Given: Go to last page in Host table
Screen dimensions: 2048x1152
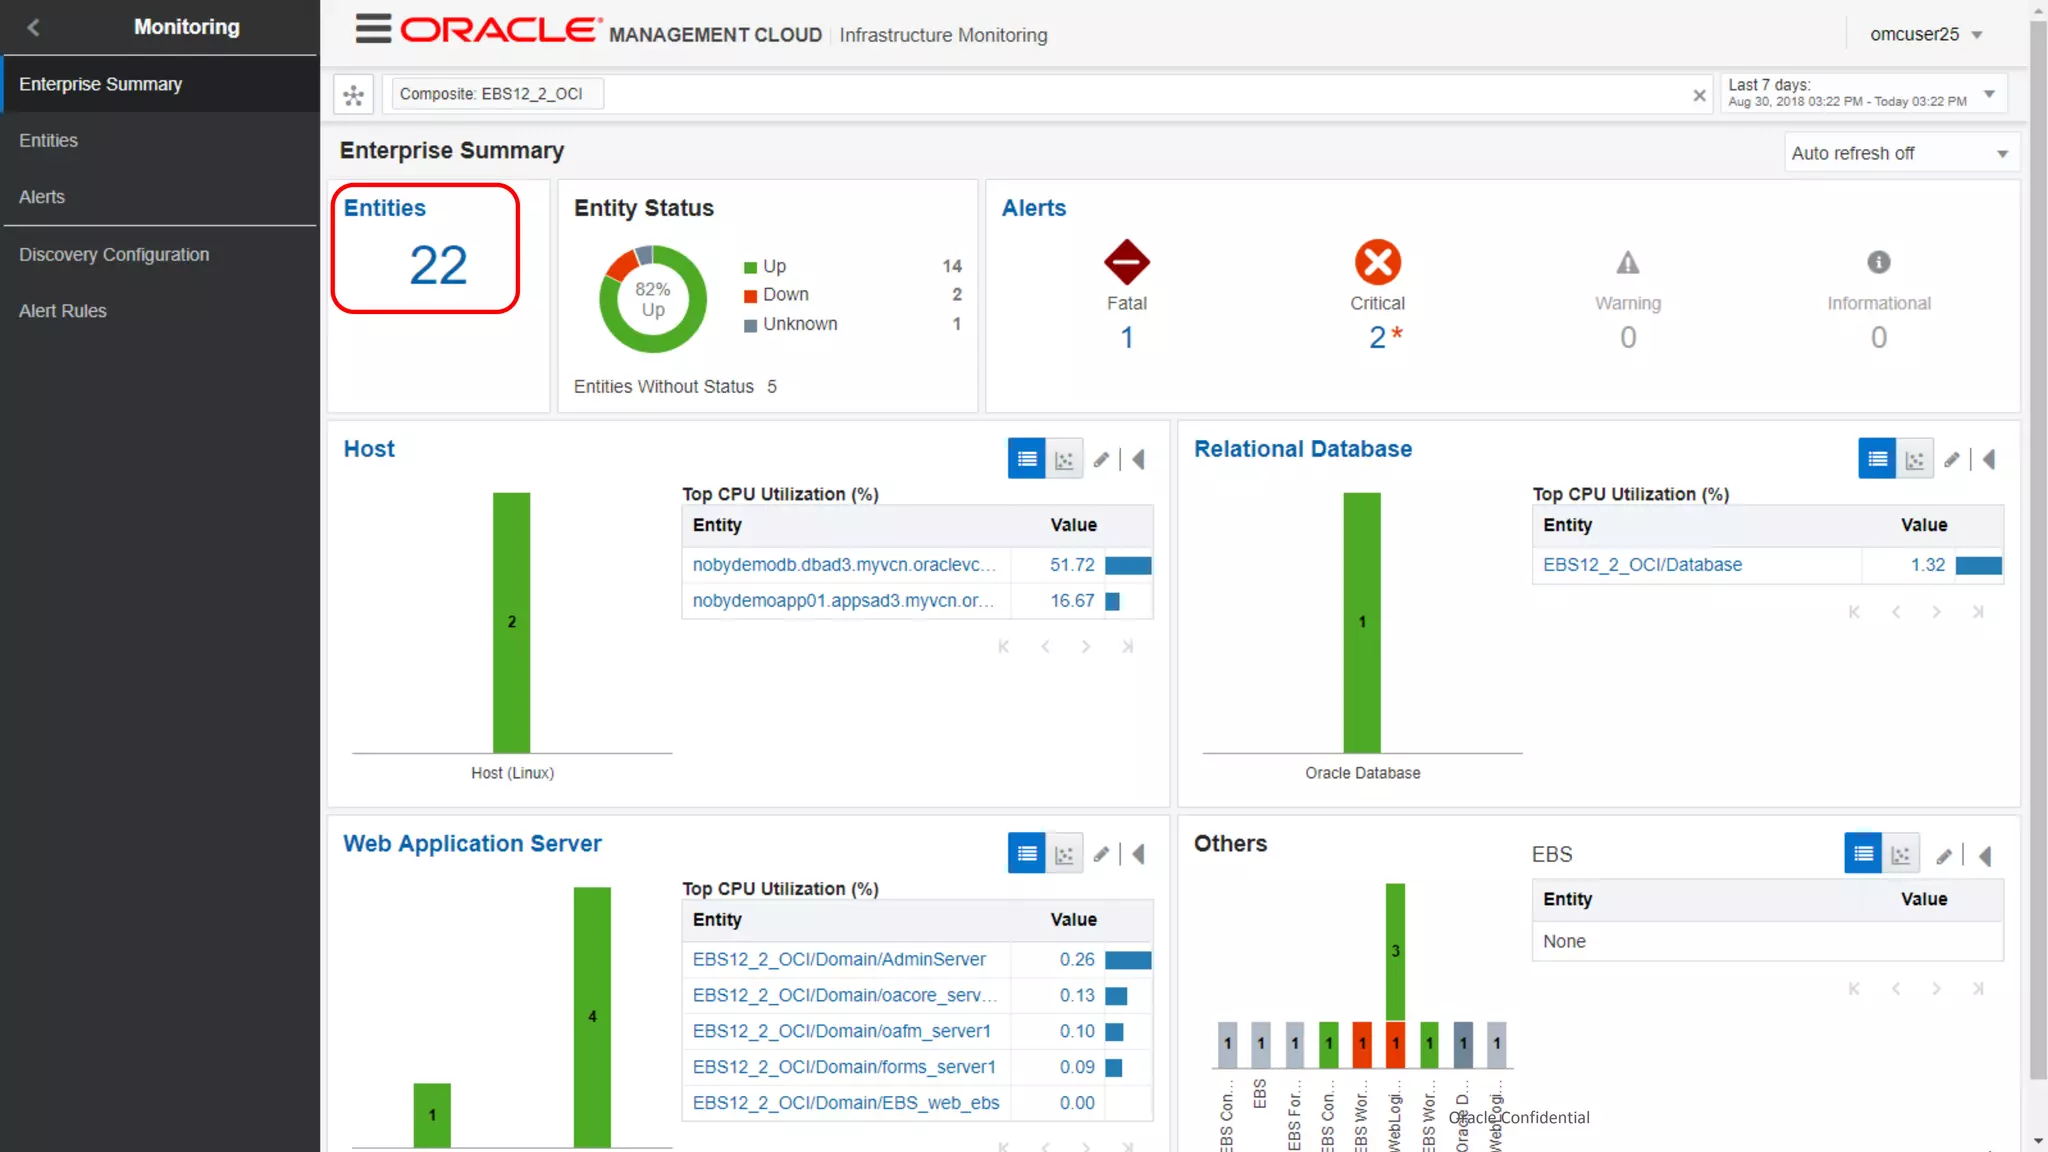Looking at the screenshot, I should click(x=1127, y=647).
